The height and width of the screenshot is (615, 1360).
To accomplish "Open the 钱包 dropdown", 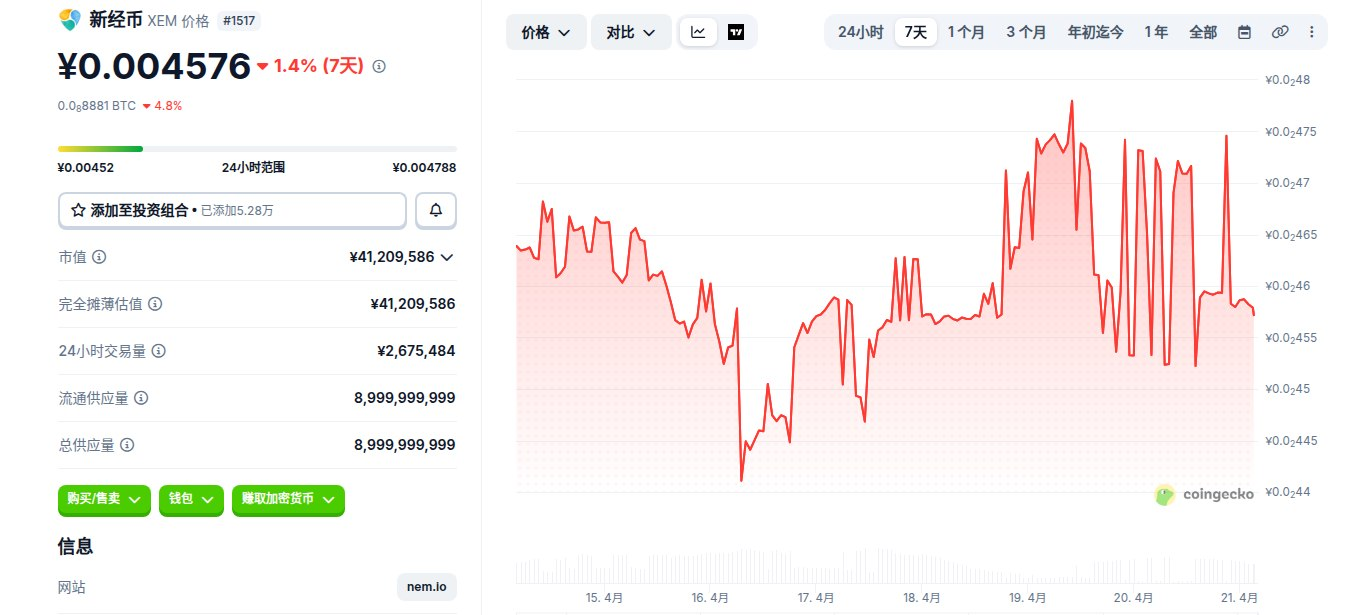I will 191,500.
